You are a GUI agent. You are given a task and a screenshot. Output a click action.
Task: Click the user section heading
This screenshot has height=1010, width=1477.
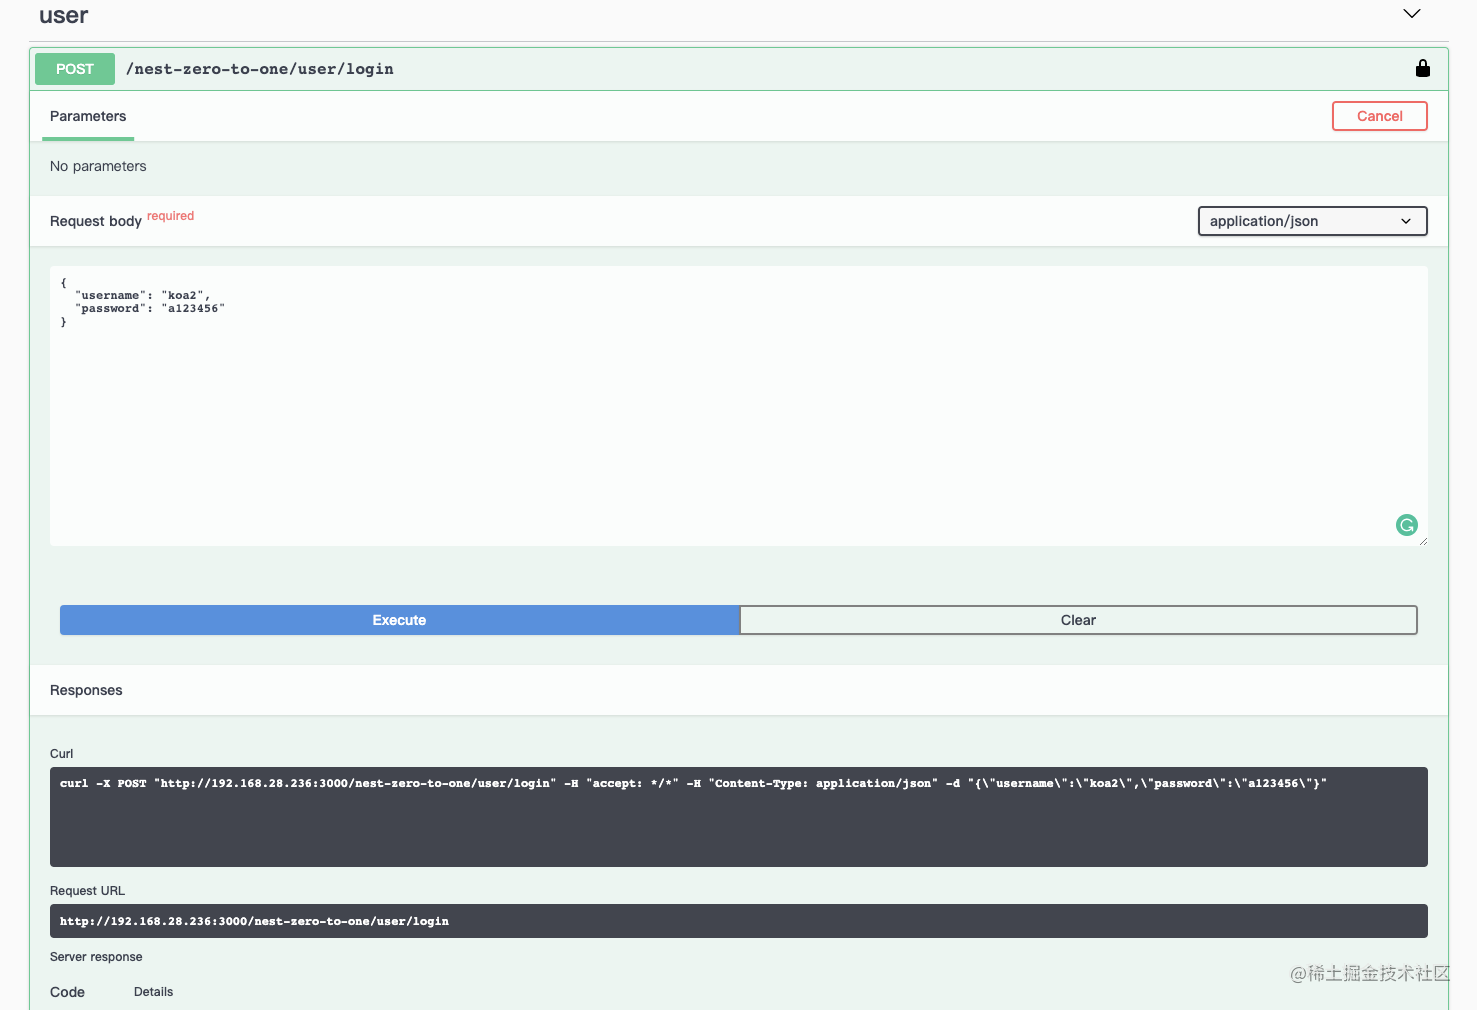click(x=64, y=15)
